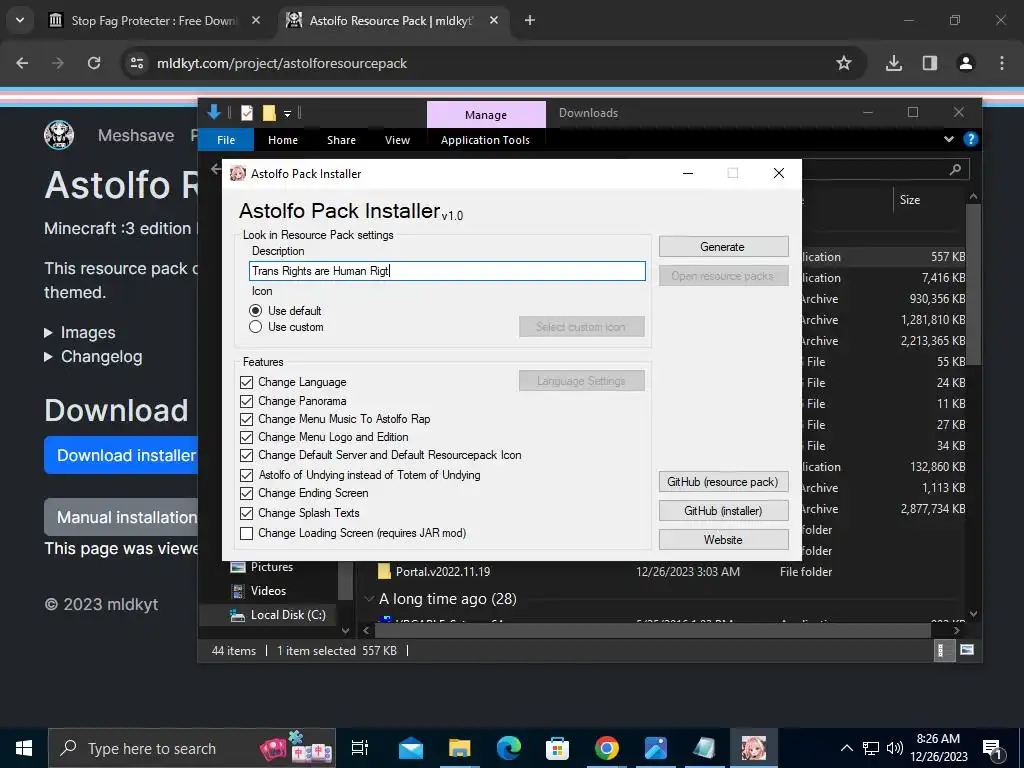This screenshot has width=1024, height=768.
Task: Open Explorer quick access toolbar dropdown
Action: (x=287, y=114)
